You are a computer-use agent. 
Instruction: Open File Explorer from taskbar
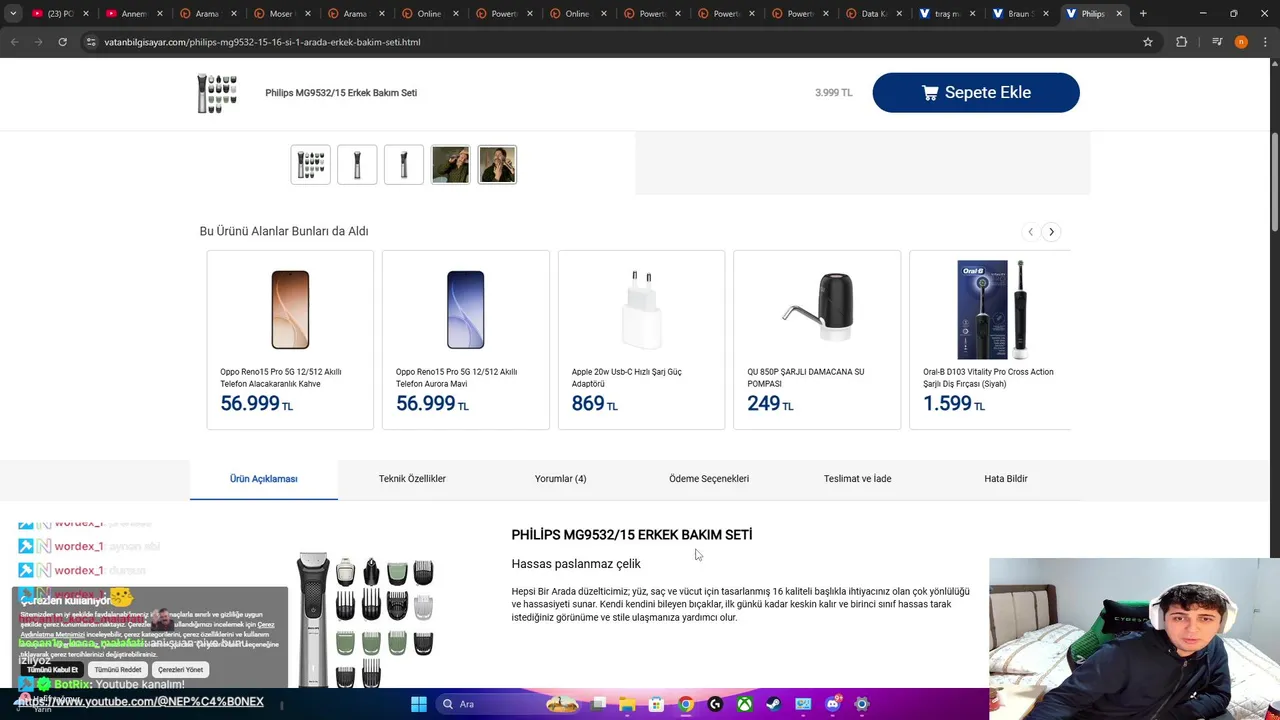tap(627, 704)
